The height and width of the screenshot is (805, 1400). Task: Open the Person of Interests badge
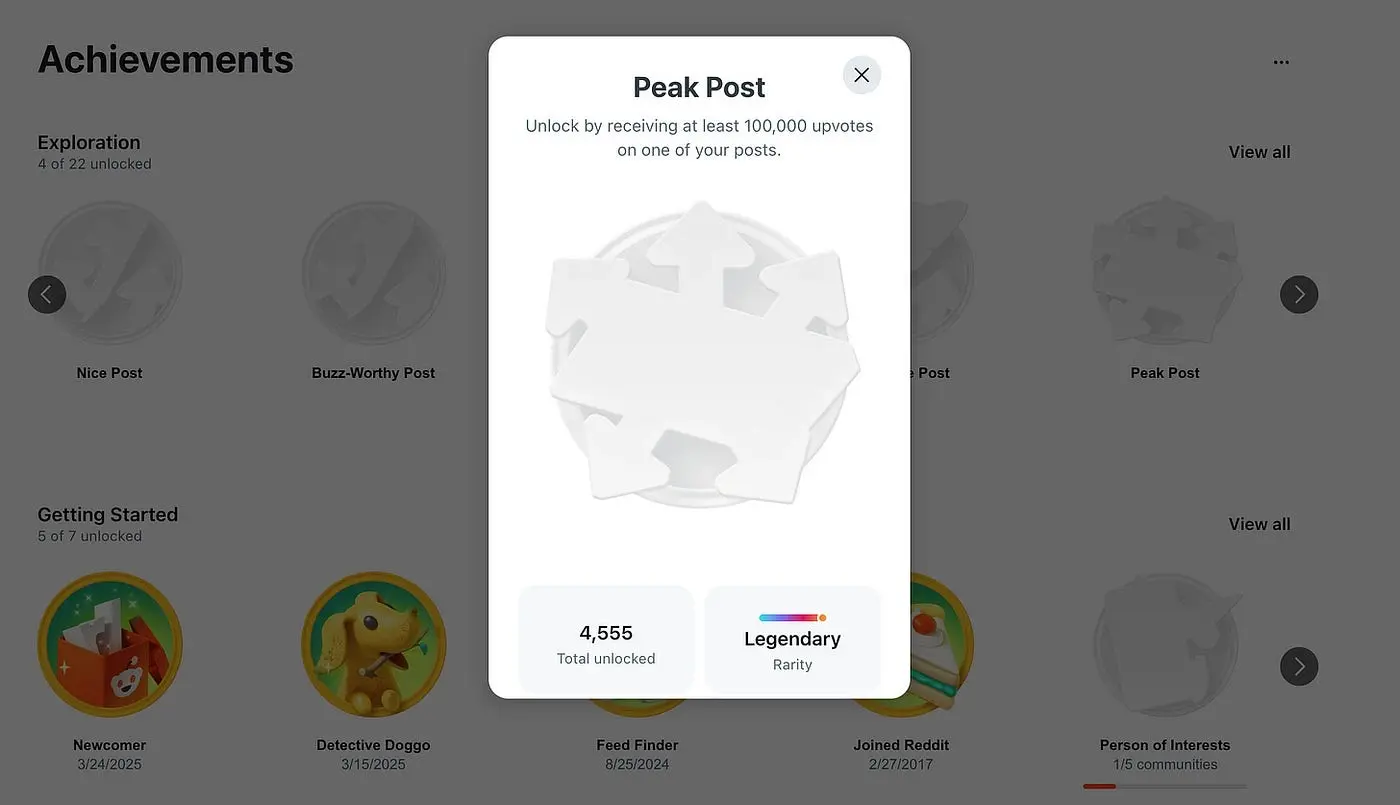[x=1165, y=644]
